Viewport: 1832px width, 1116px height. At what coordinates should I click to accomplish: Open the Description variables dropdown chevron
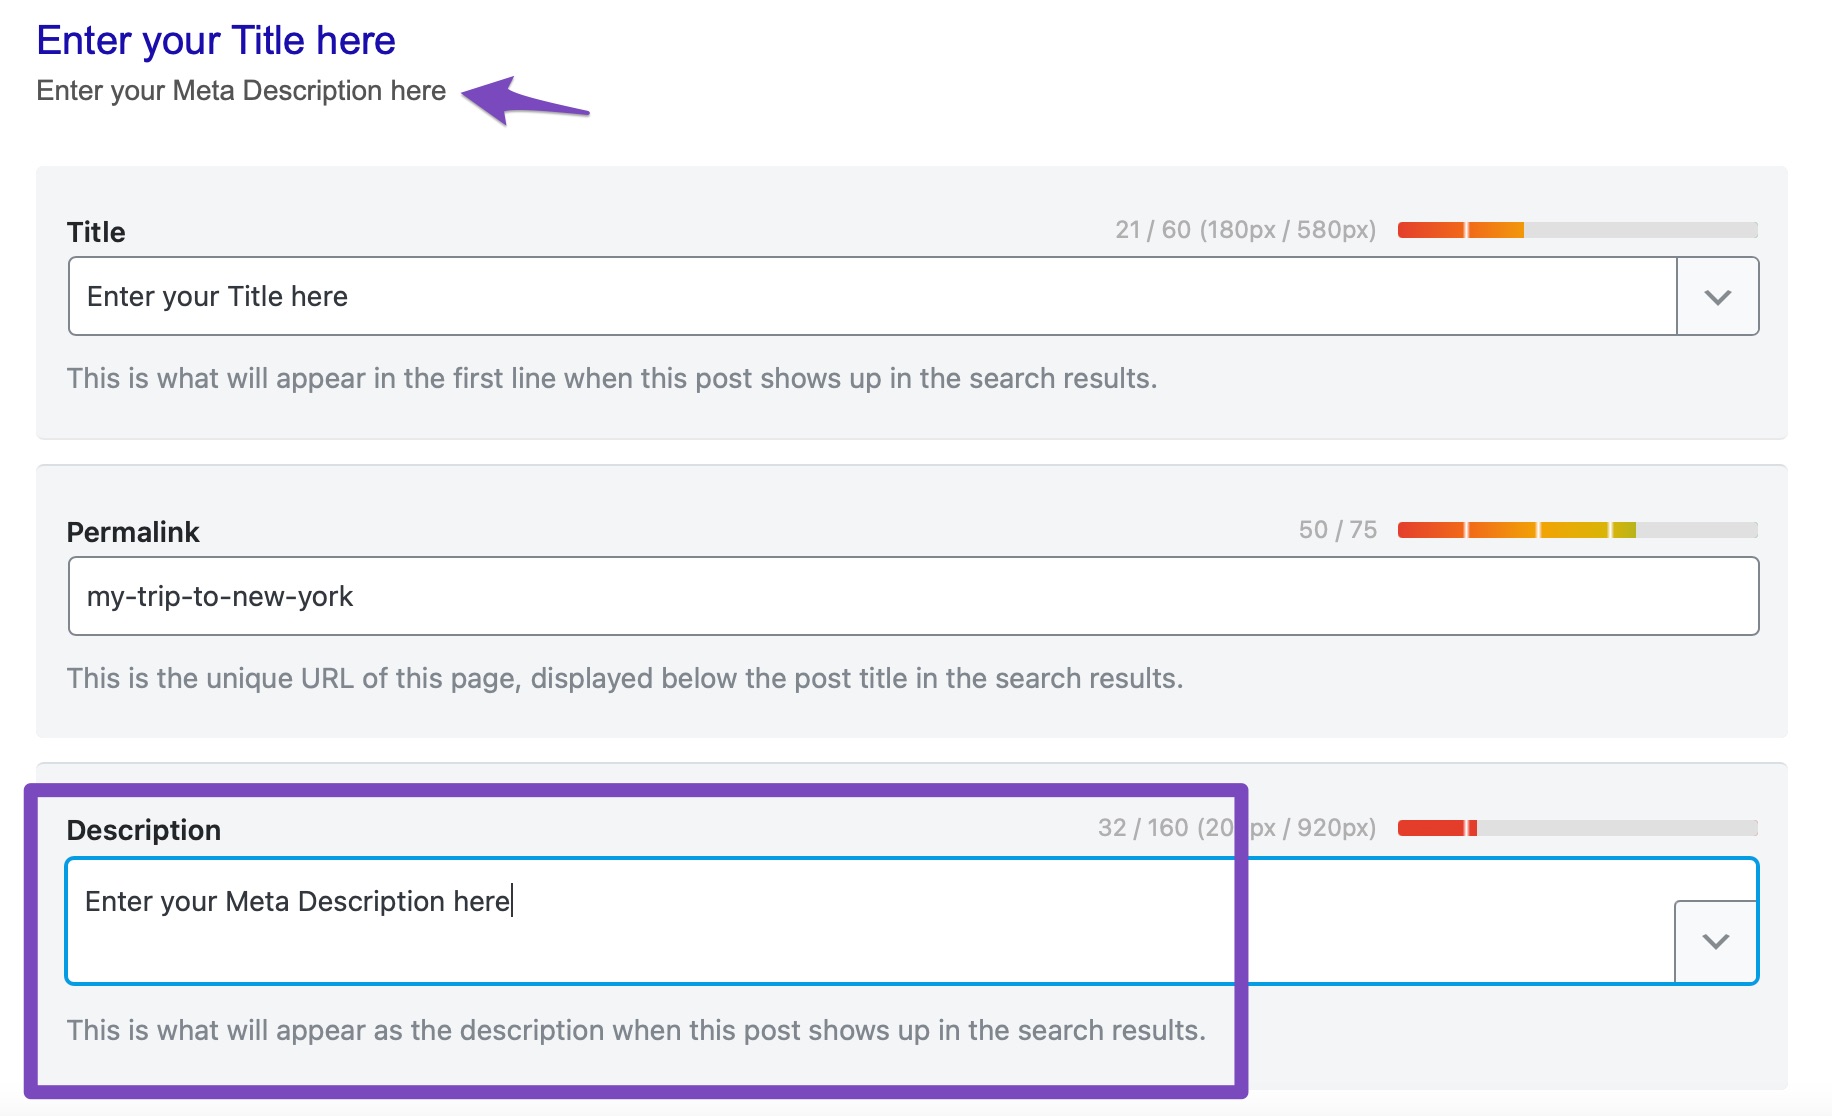[1714, 940]
